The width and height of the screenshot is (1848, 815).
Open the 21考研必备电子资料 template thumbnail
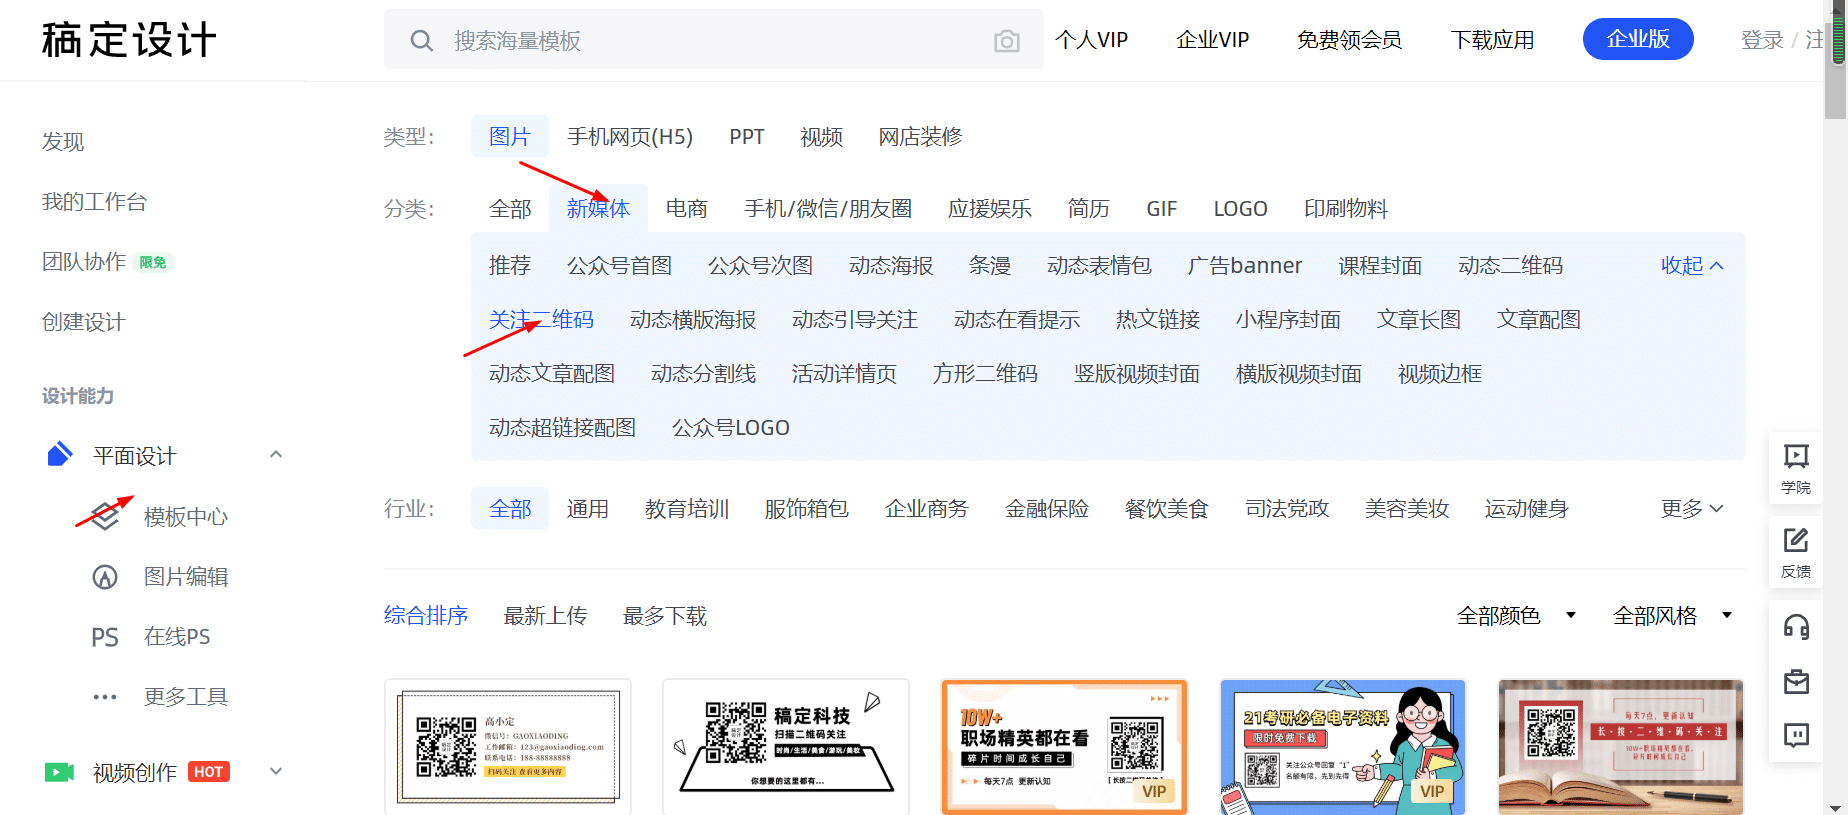tap(1343, 747)
